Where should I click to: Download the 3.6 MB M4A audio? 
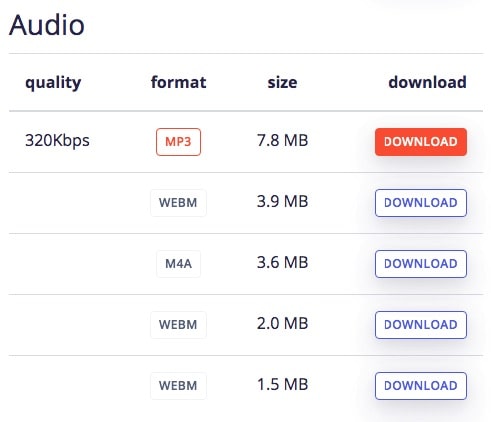(x=421, y=264)
